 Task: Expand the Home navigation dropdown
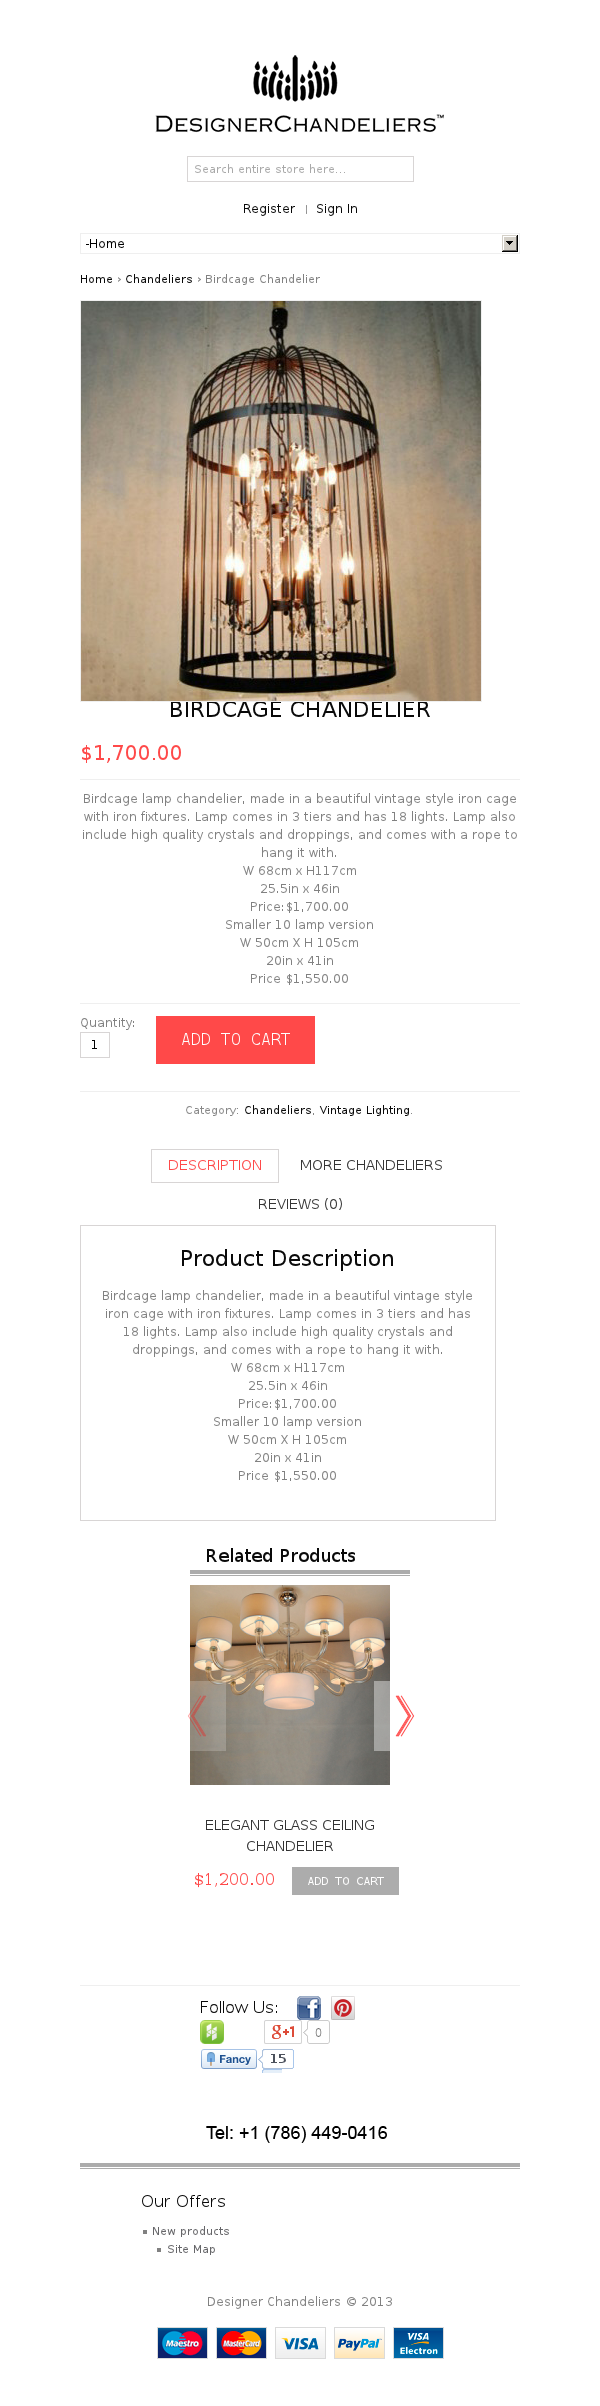[x=510, y=243]
